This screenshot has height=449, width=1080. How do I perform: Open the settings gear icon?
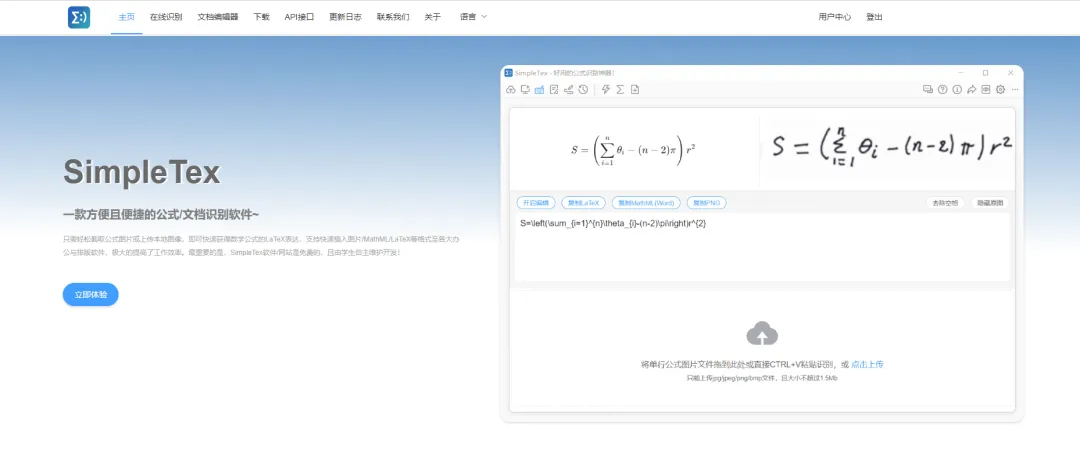[1000, 90]
